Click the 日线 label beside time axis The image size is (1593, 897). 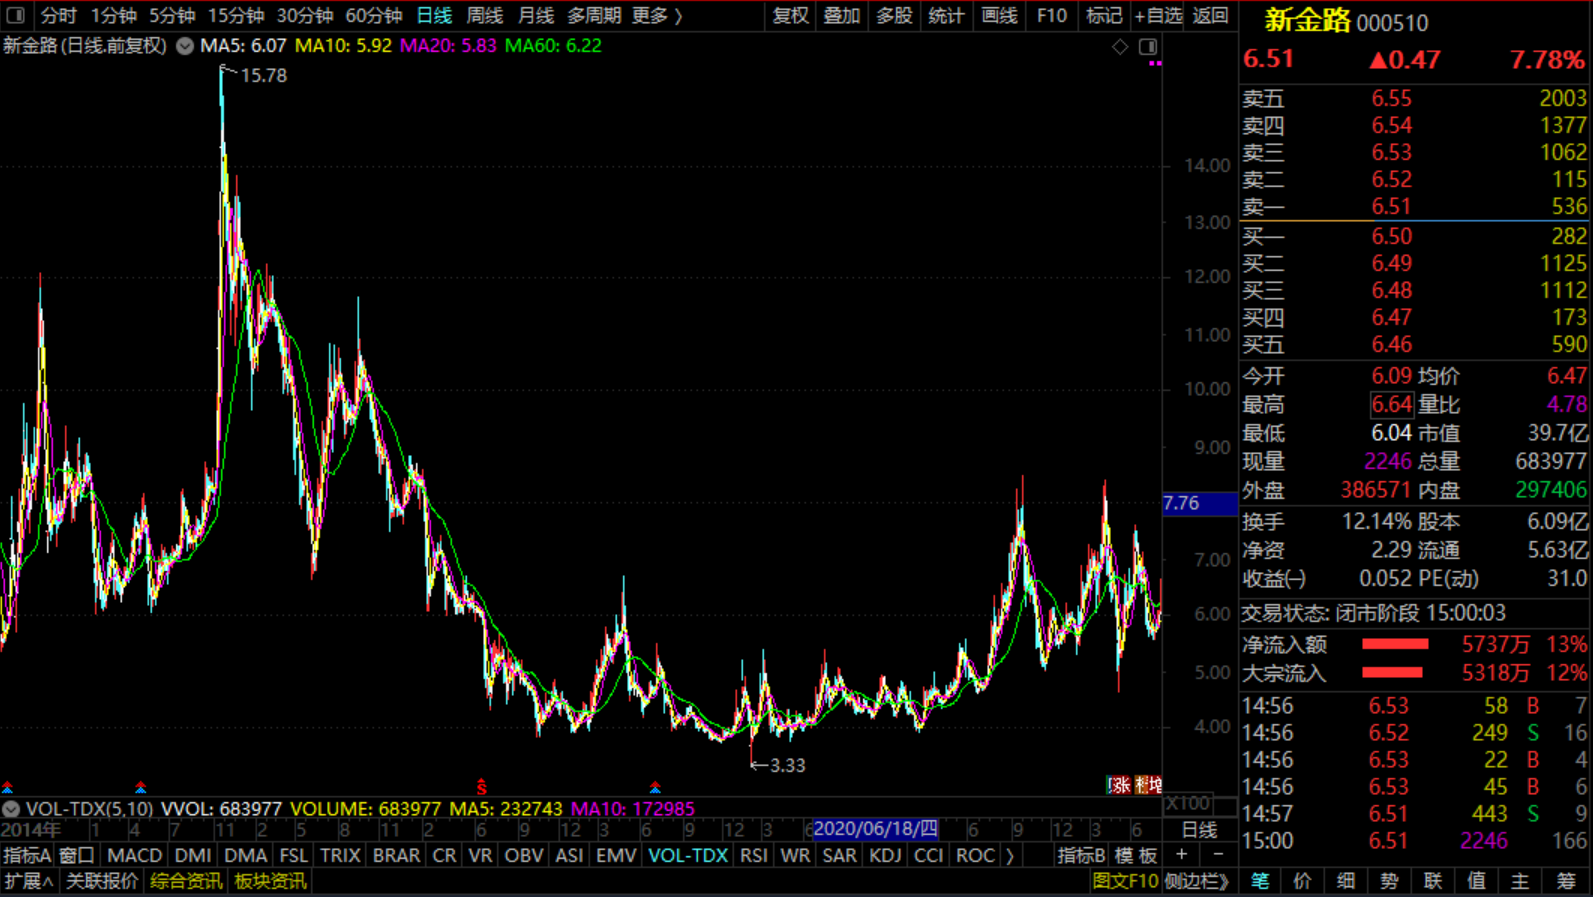click(1200, 830)
